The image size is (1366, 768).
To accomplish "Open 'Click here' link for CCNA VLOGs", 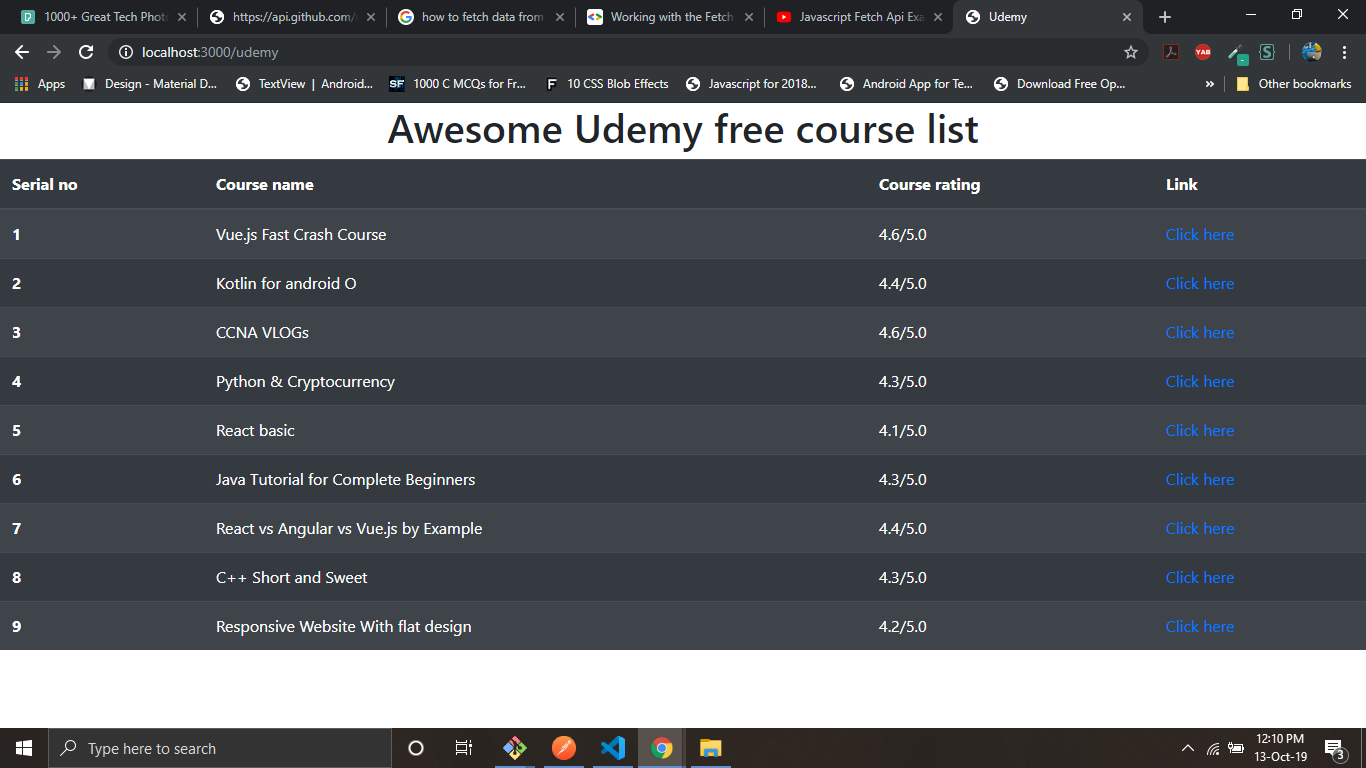I will [x=1199, y=332].
